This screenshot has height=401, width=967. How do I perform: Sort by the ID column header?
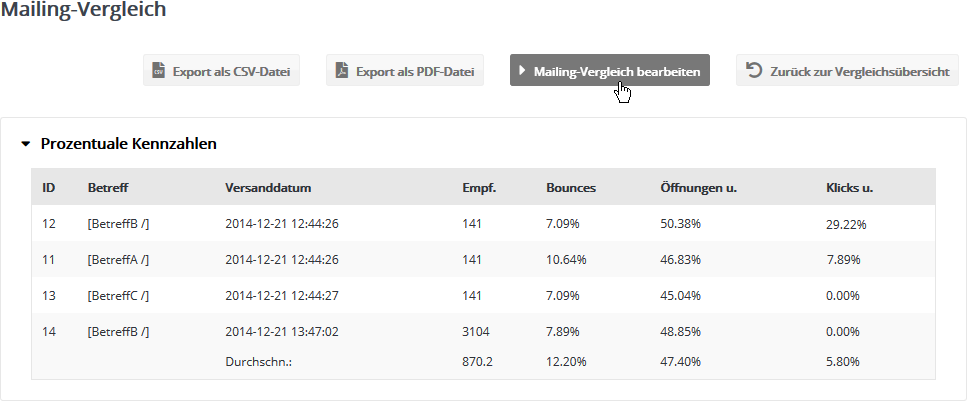point(48,187)
